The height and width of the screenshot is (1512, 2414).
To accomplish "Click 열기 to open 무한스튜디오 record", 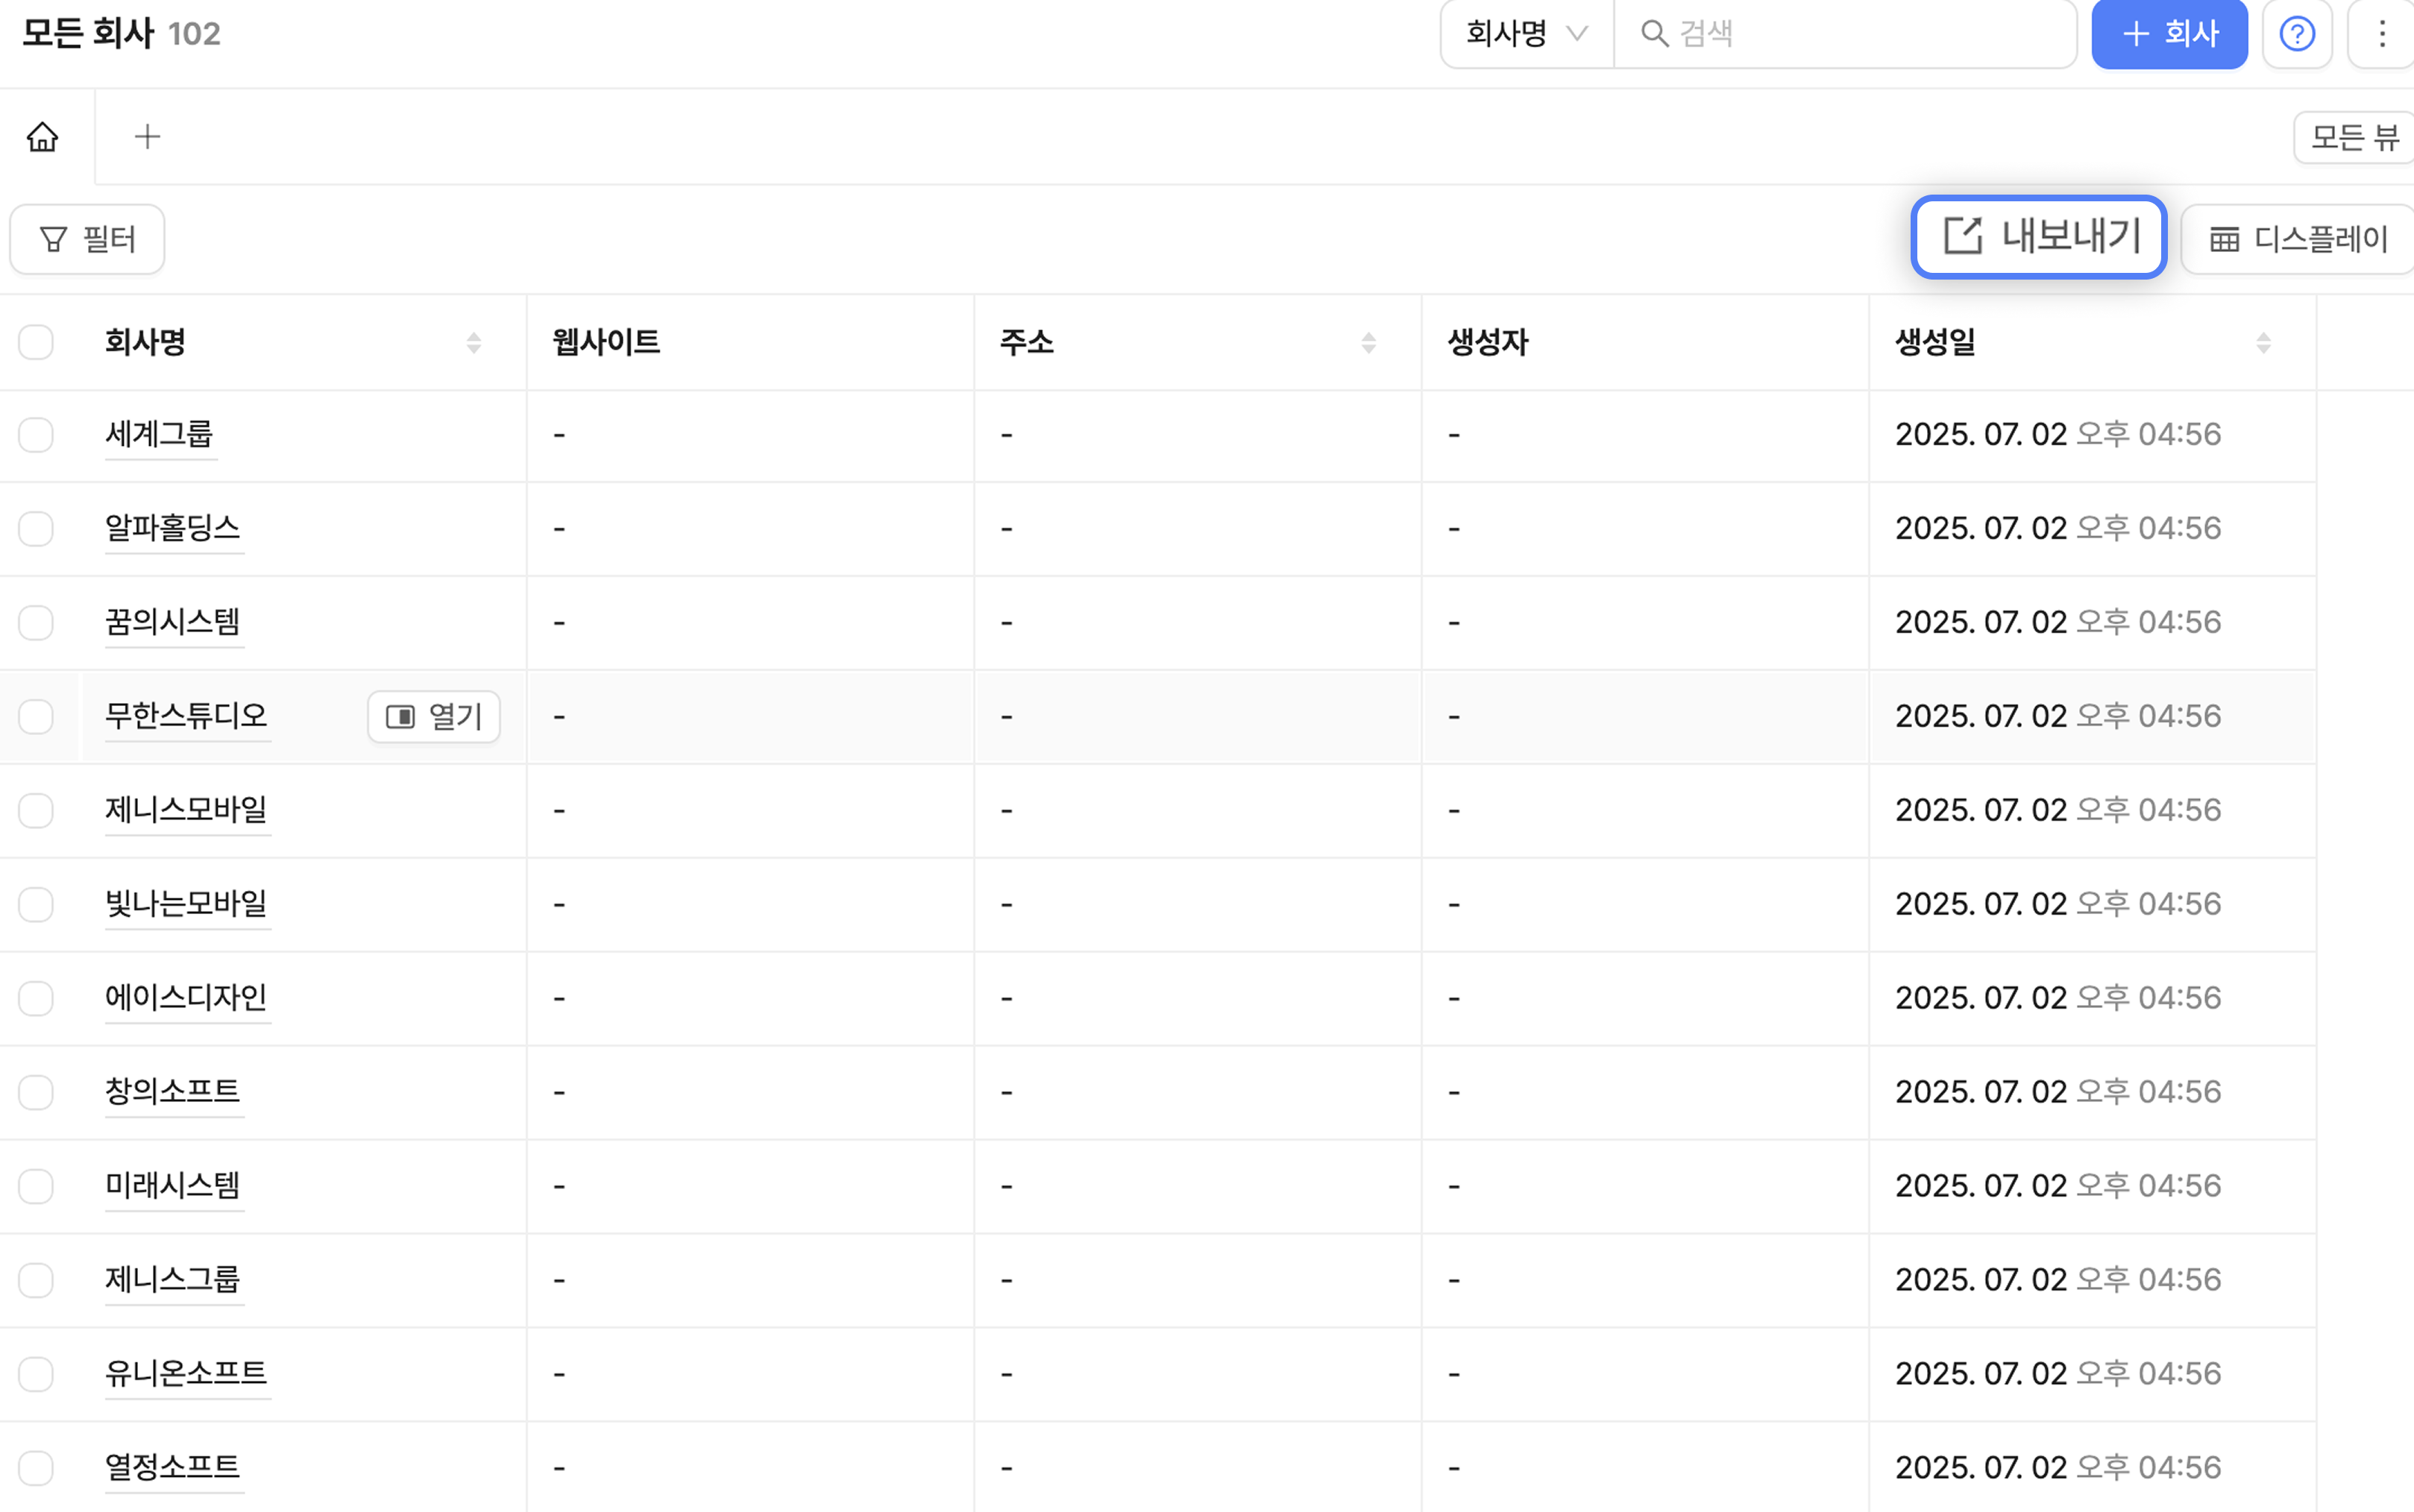I will pos(433,716).
